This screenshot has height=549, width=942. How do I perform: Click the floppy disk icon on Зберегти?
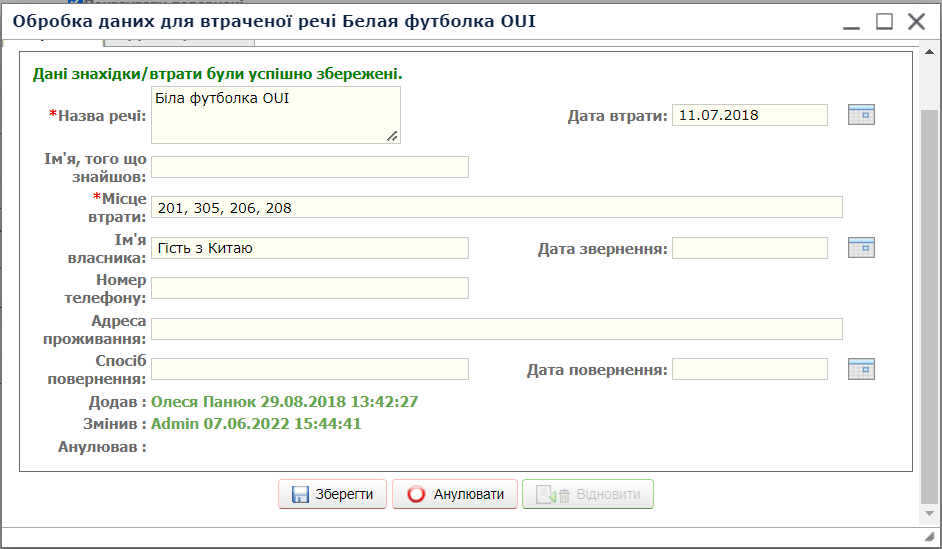300,495
